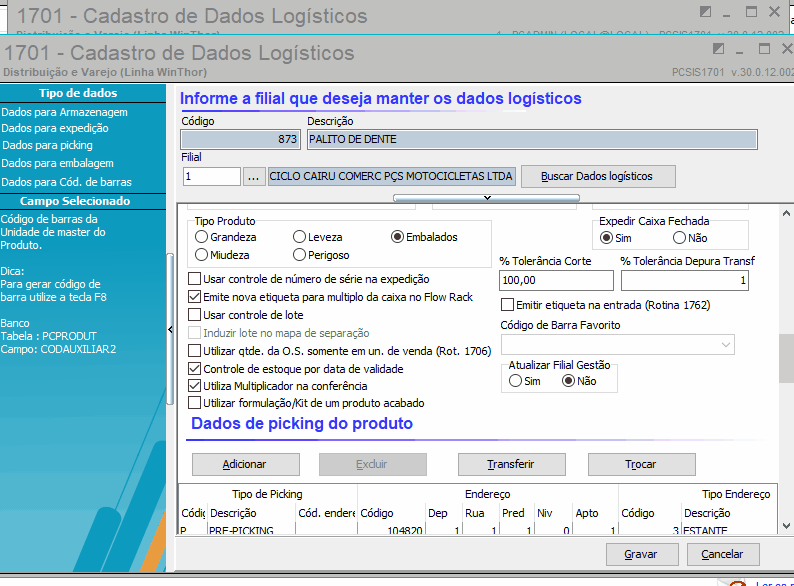Screen dimensions: 794x586
Task: Click filial name CICLO CAIRU field
Action: (x=391, y=176)
